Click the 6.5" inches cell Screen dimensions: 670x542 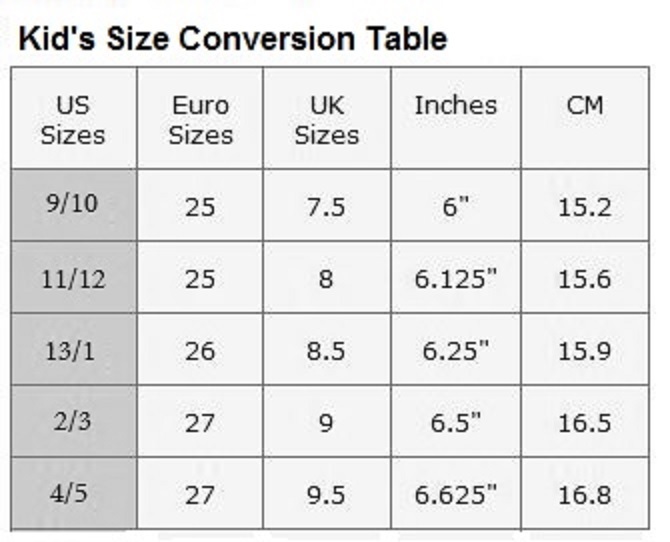point(456,423)
